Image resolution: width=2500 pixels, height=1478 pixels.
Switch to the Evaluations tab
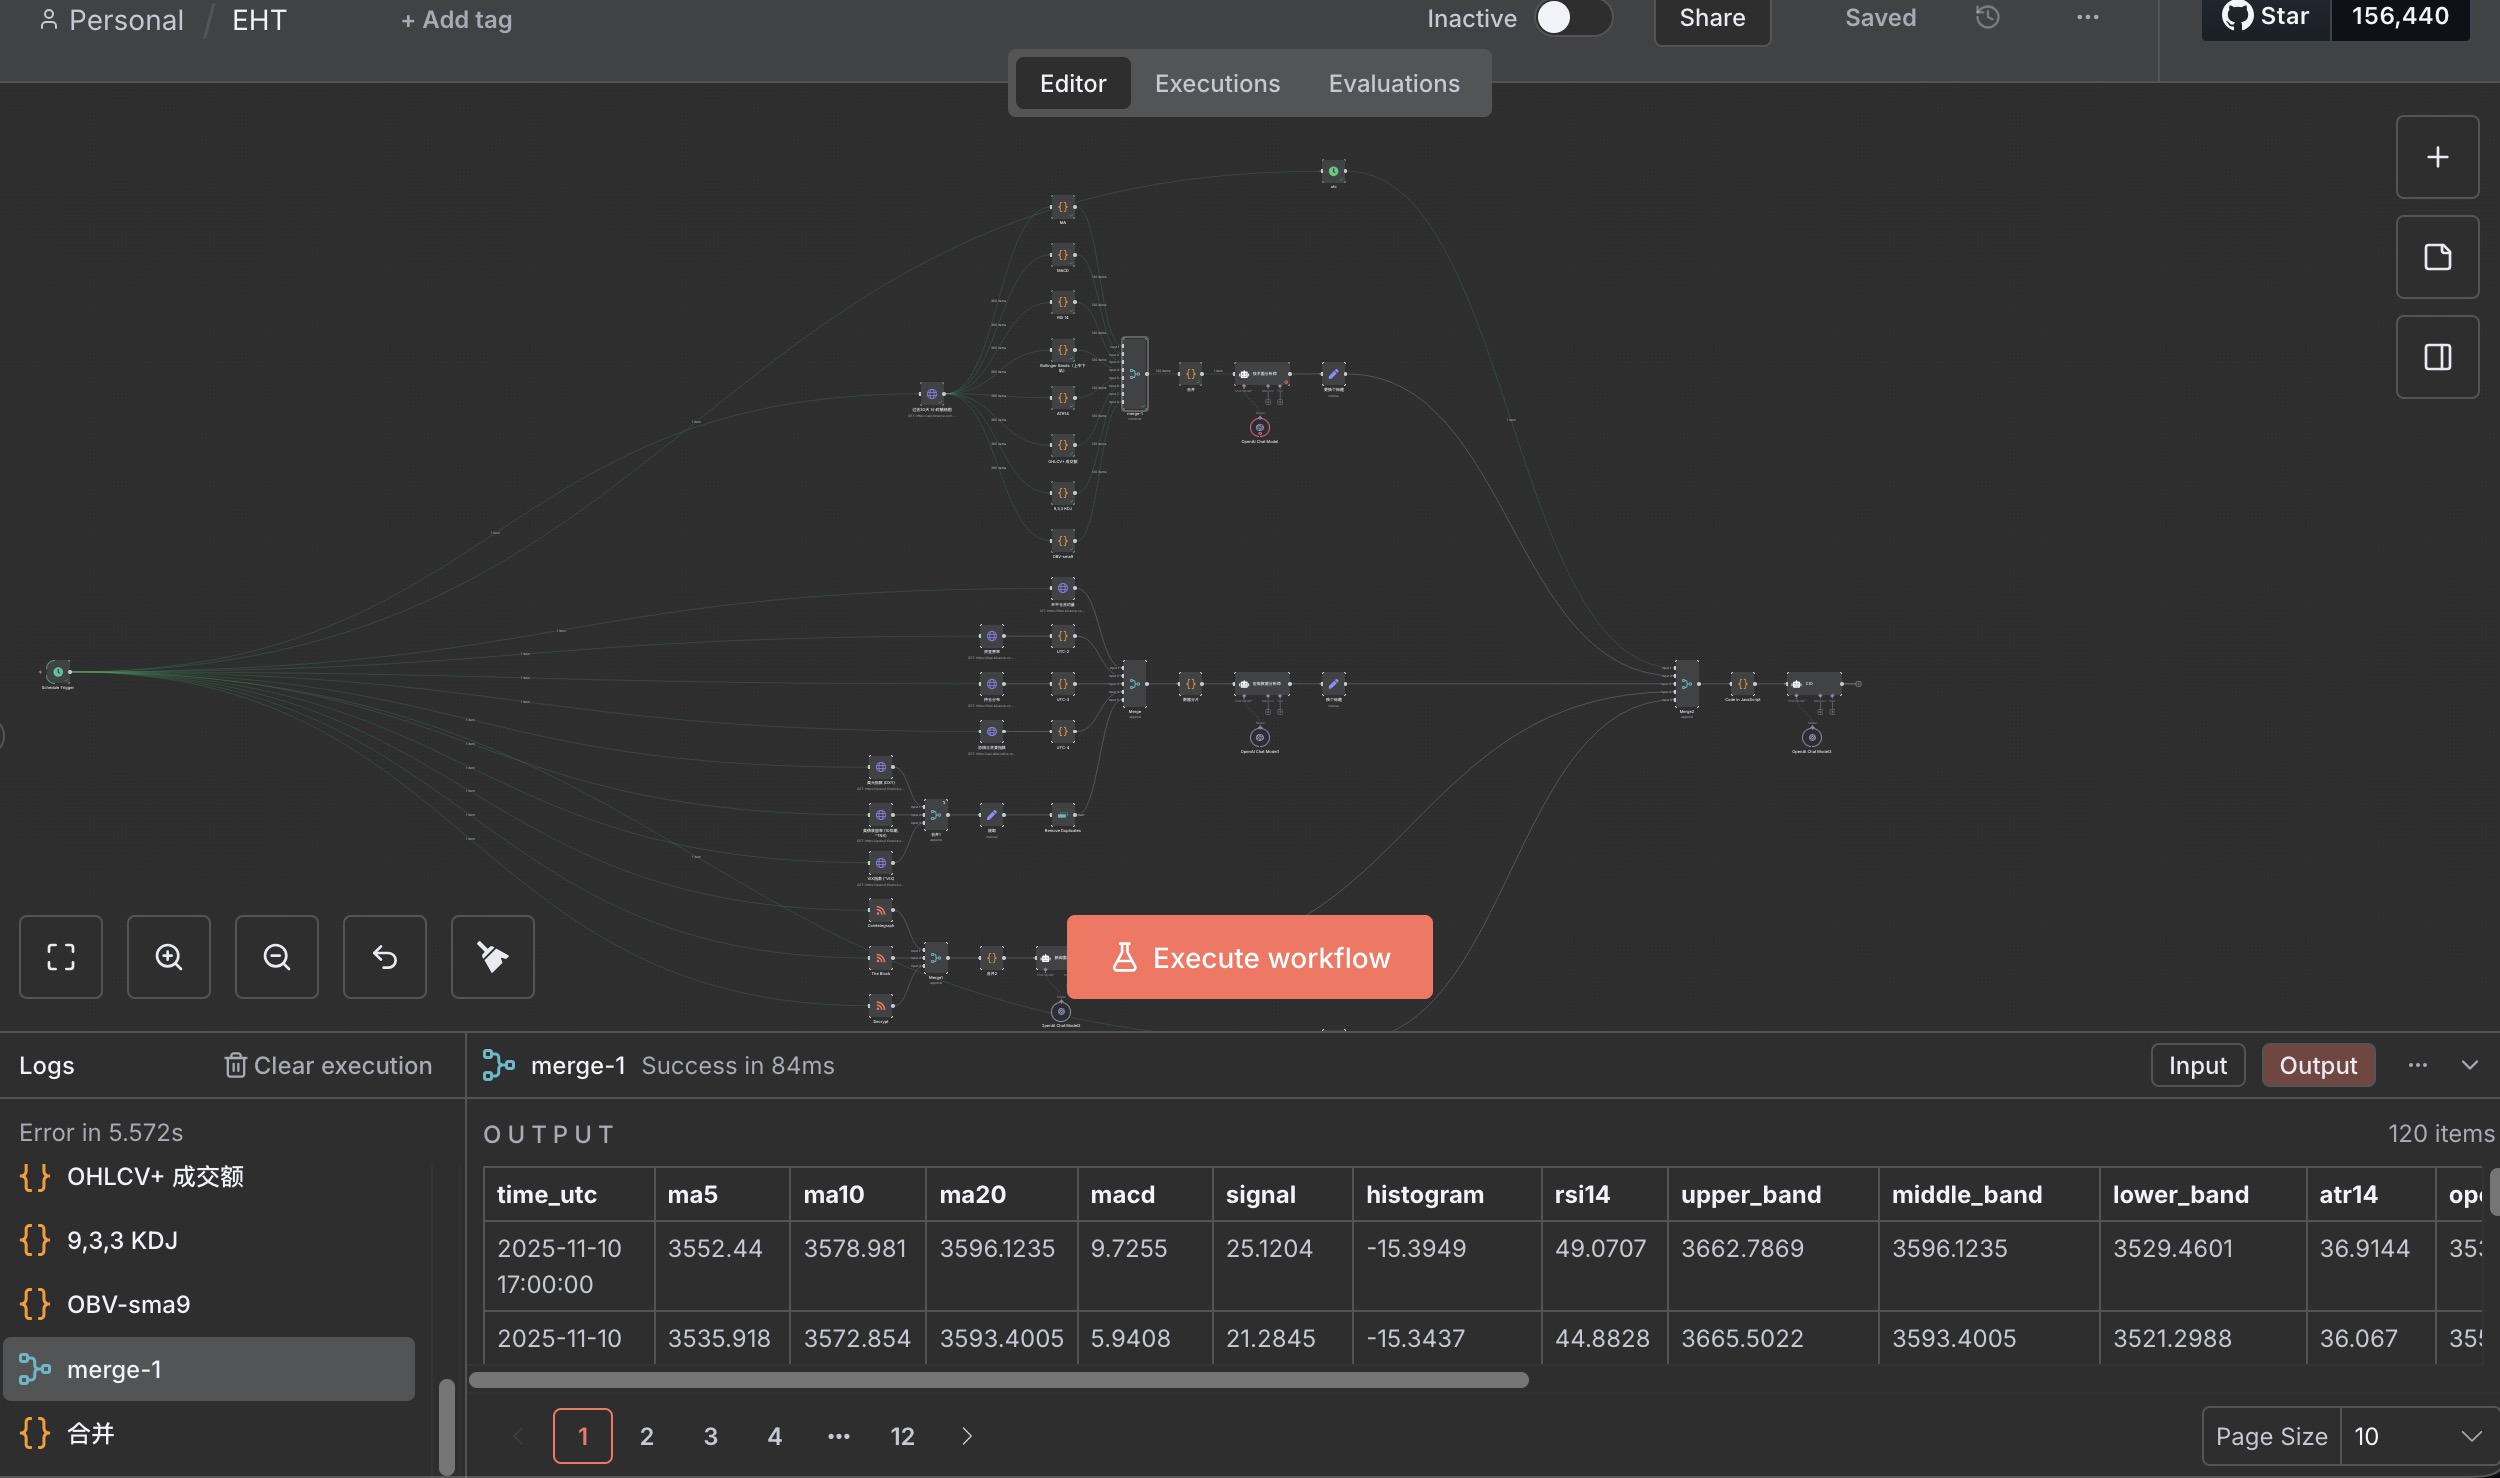point(1393,83)
